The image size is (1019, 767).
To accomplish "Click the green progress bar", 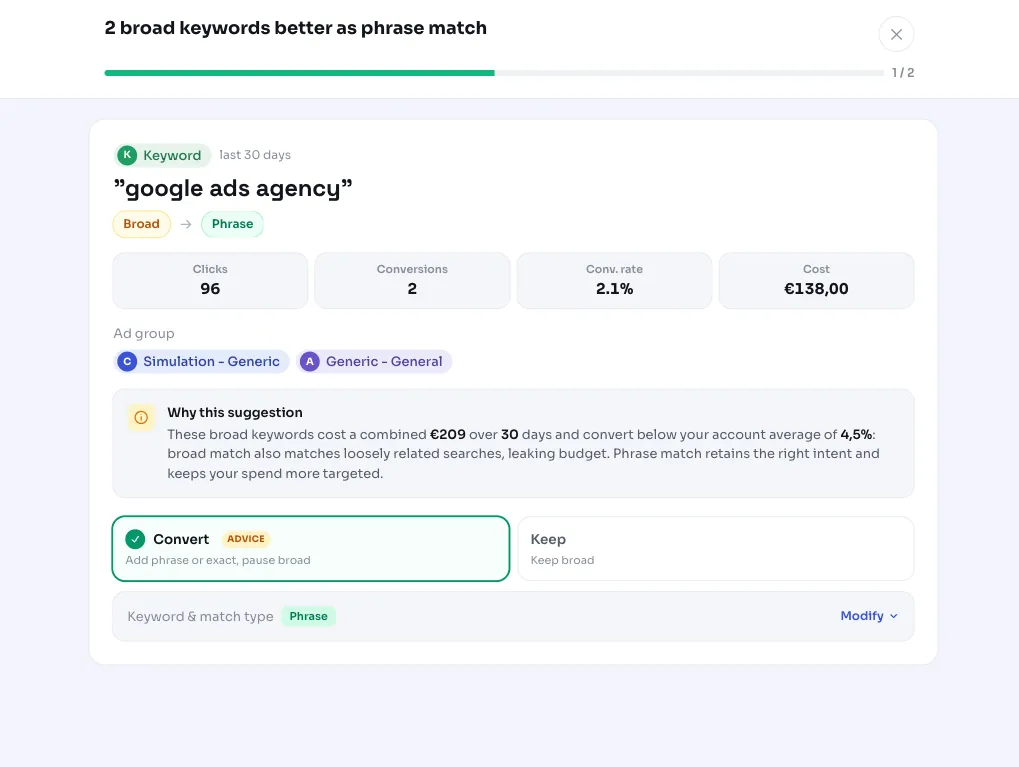I will 300,73.
